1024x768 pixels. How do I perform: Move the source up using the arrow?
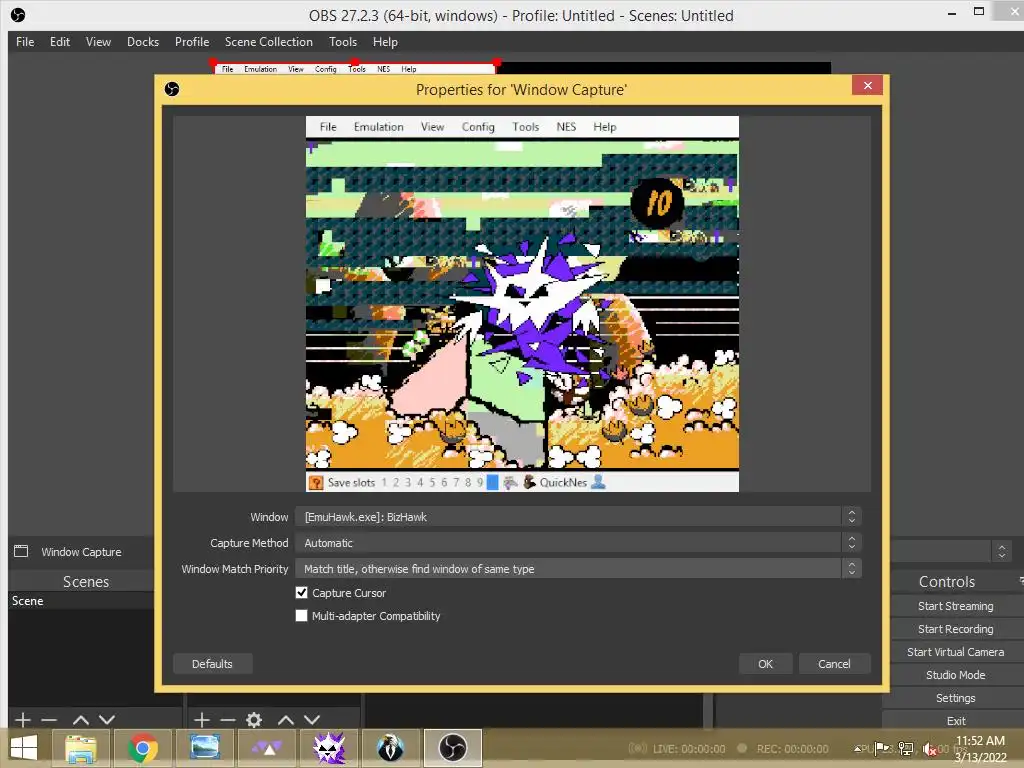point(285,720)
